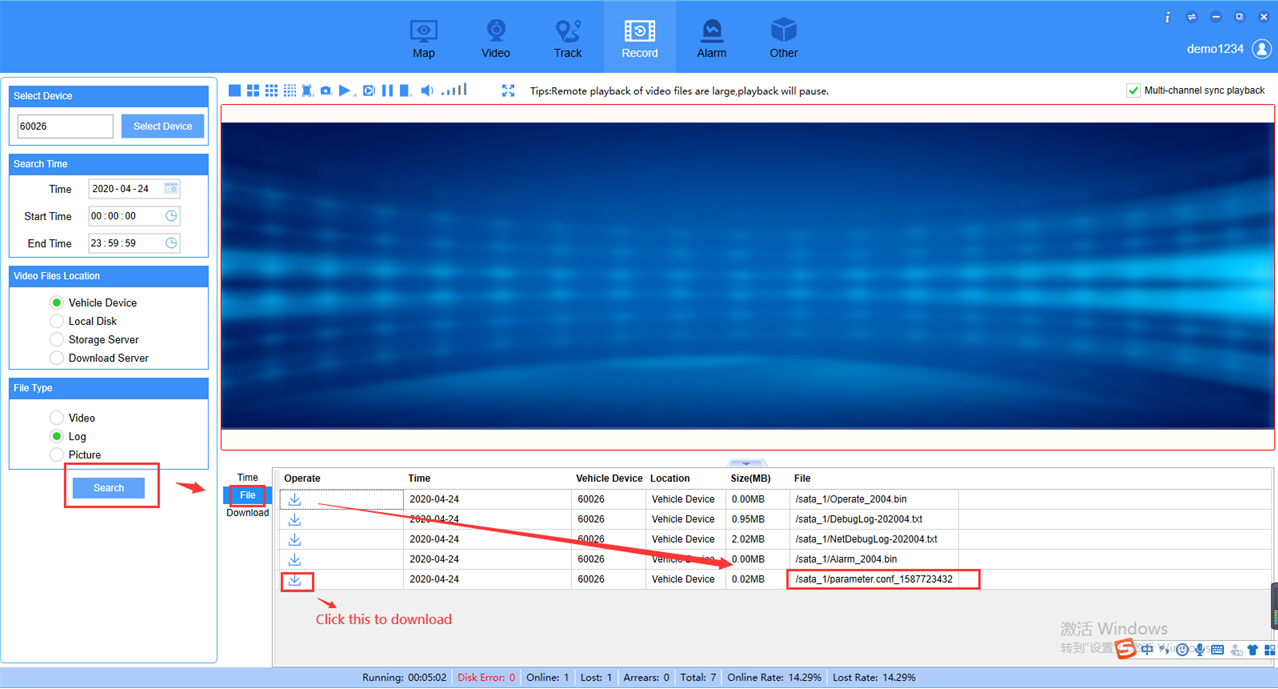
Task: Select the /sata_1/DebugLog-202004.txt file name
Action: [859, 519]
